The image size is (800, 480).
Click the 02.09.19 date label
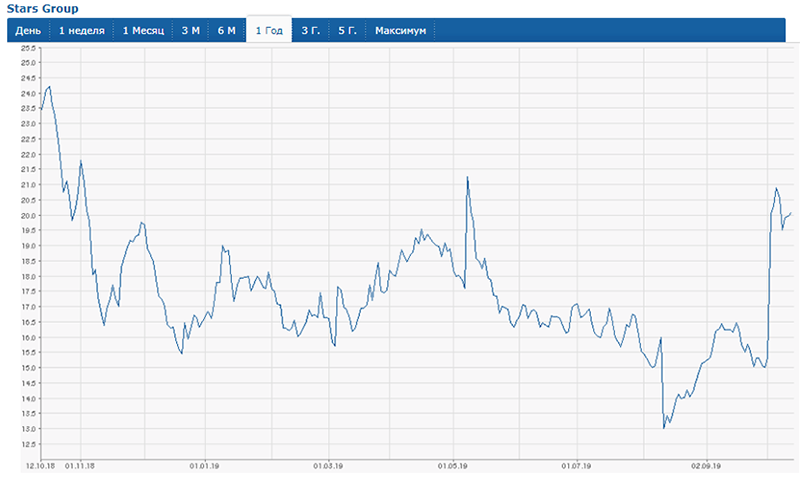[x=706, y=465]
